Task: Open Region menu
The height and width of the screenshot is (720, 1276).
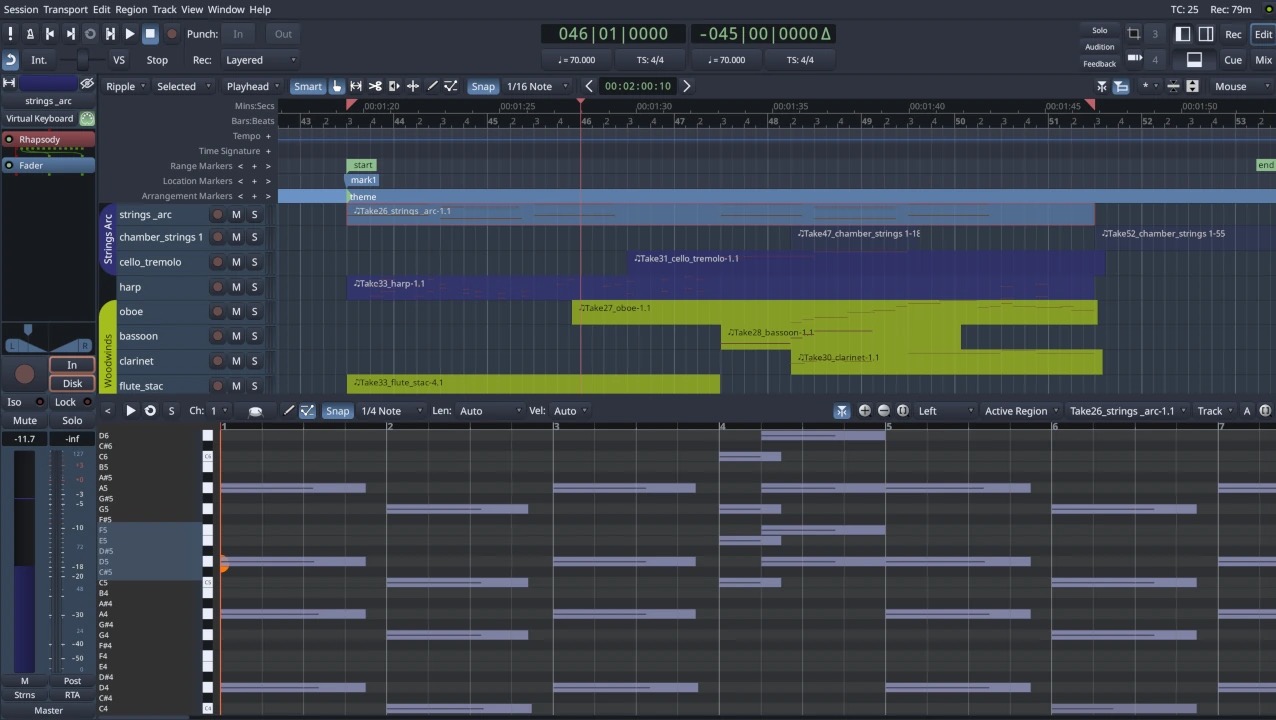Action: pyautogui.click(x=131, y=9)
